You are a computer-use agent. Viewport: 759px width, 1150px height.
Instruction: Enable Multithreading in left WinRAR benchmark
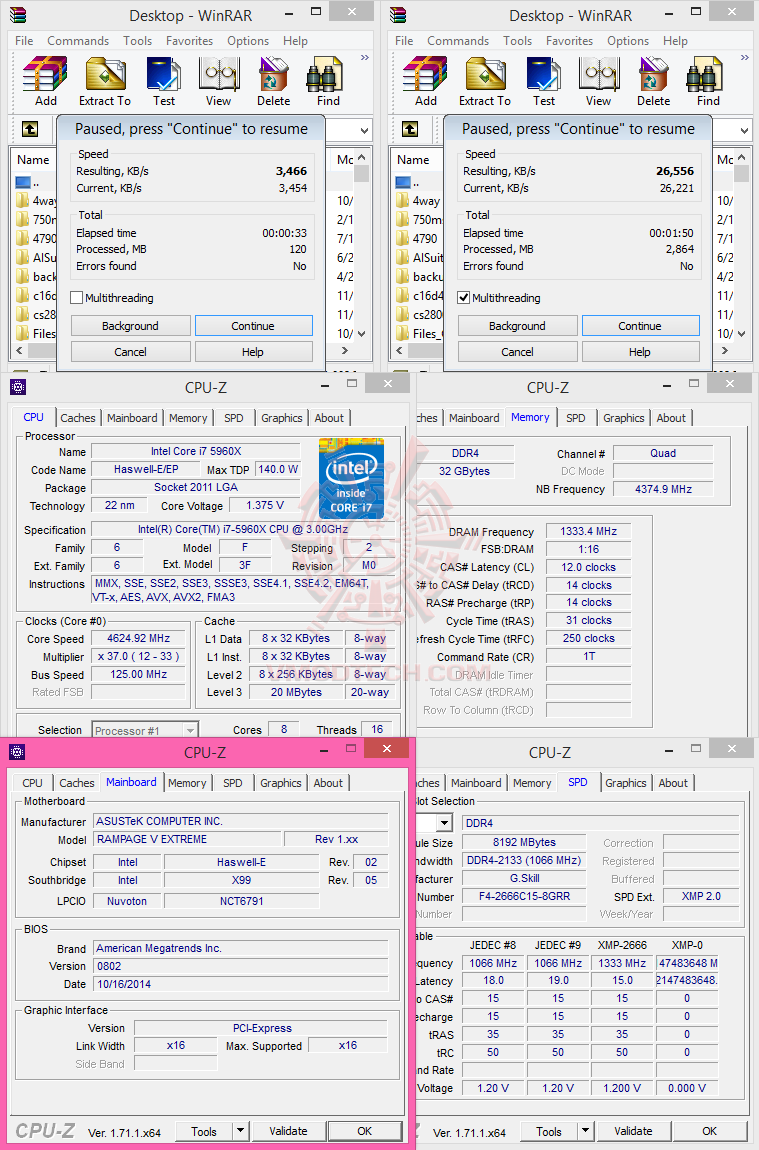click(76, 298)
